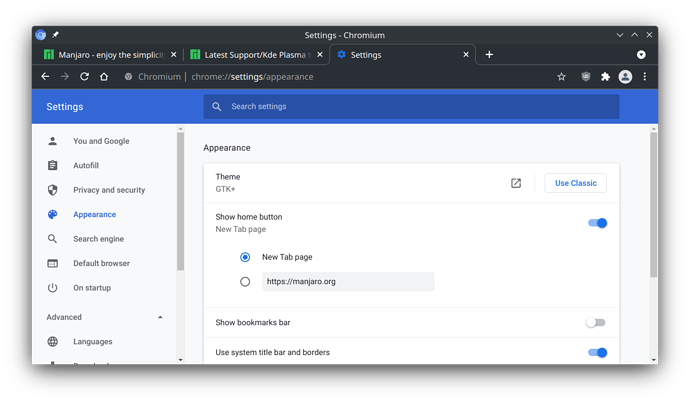Click the https://manjaro.org URL field

348,281
